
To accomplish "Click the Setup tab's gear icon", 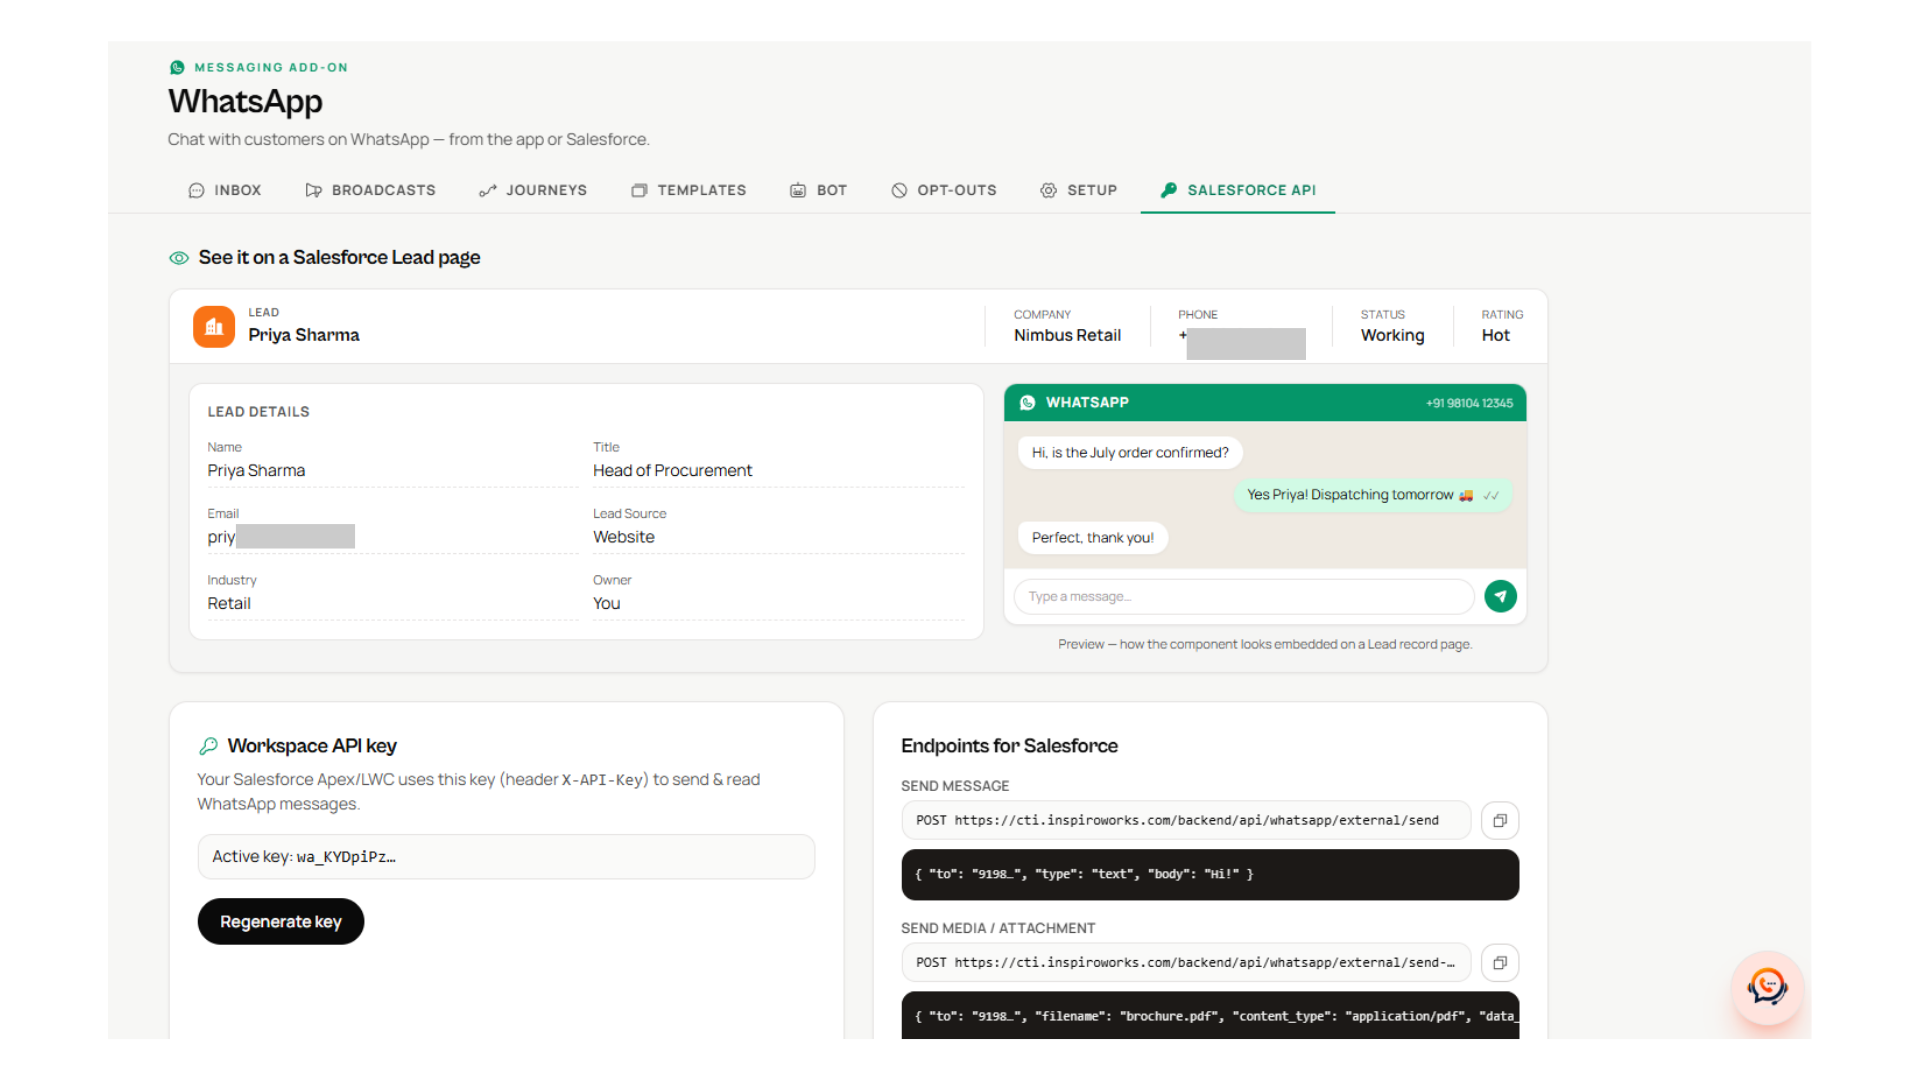I will pyautogui.click(x=1048, y=190).
